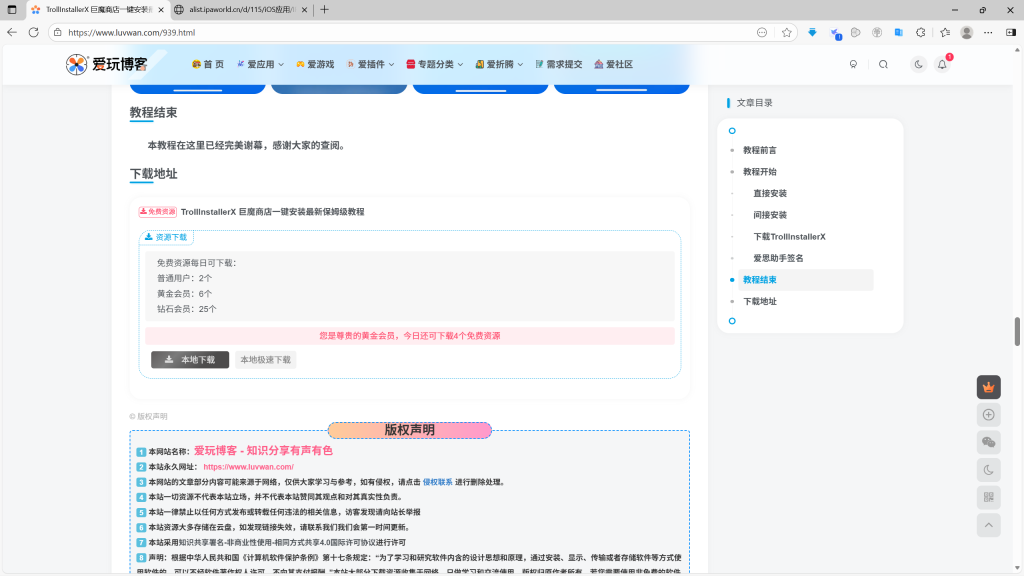Open the 爱游戏 nav item
Viewport: 1024px width, 576px height.
[315, 64]
